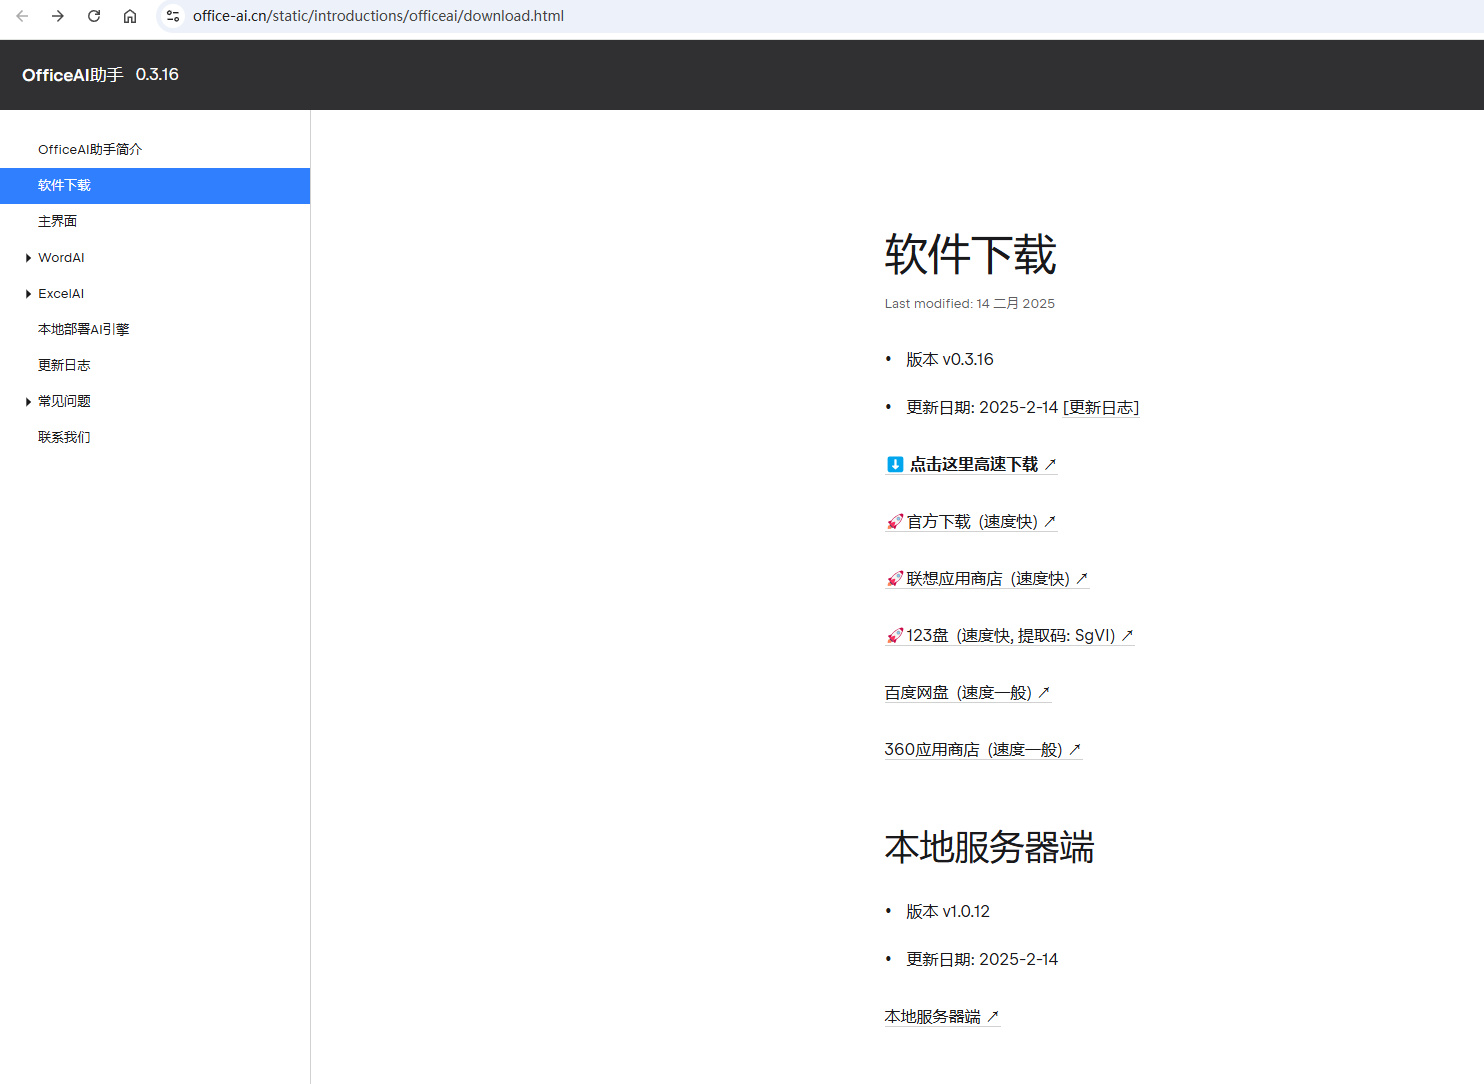Viewport: 1484px width, 1084px height.
Task: Click the external-link arrow after 百度网盘
Action: pos(1045,692)
